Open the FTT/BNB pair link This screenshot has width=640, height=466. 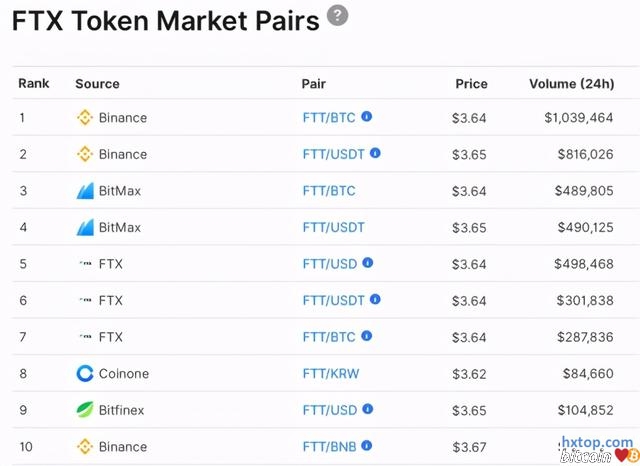[x=329, y=447]
